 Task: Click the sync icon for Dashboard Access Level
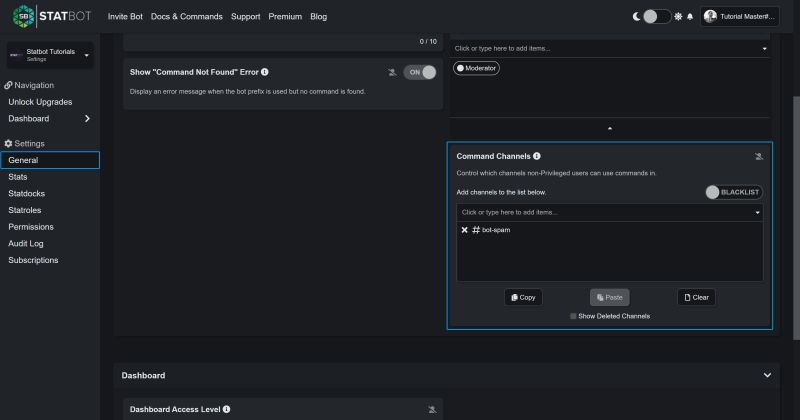432,410
